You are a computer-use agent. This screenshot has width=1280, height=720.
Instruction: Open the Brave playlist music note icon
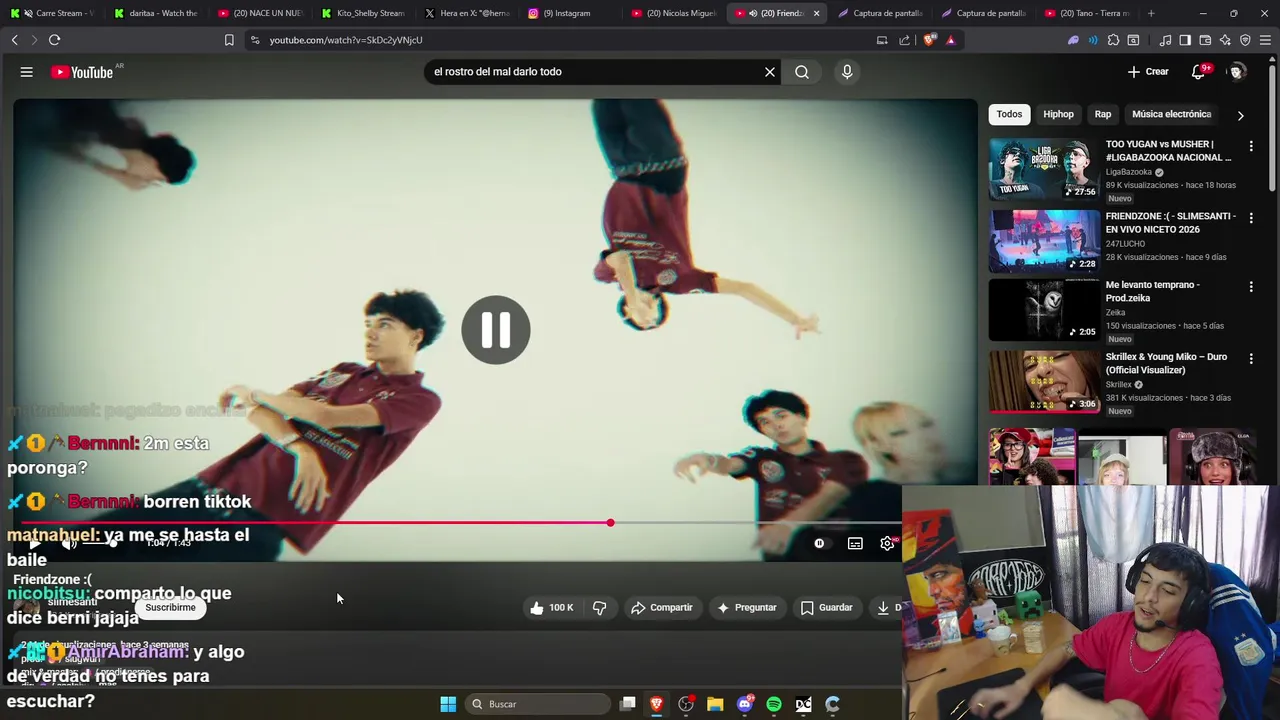point(1165,40)
